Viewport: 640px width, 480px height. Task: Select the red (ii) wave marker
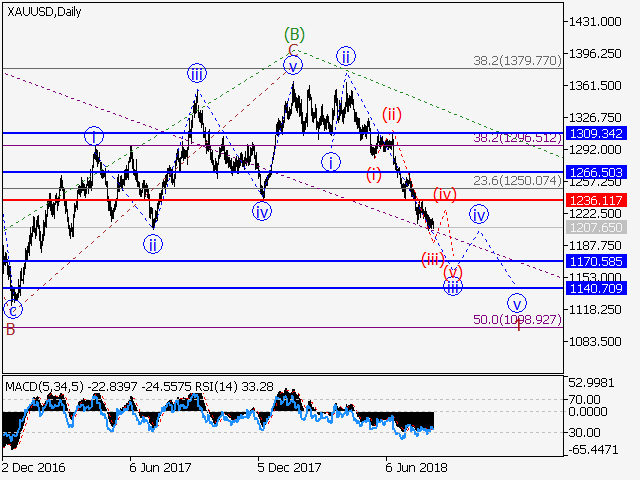pos(390,114)
